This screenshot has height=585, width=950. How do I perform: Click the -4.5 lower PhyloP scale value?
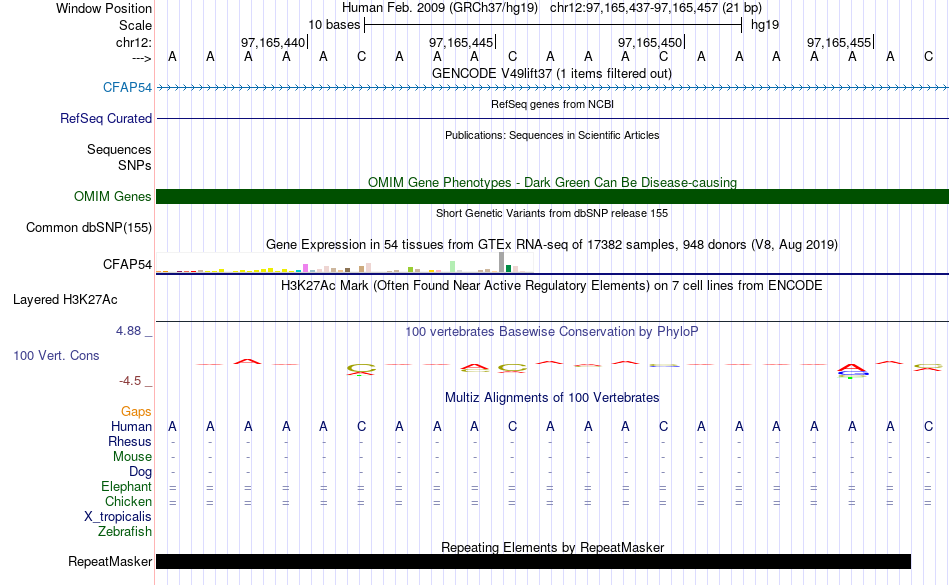click(x=130, y=380)
